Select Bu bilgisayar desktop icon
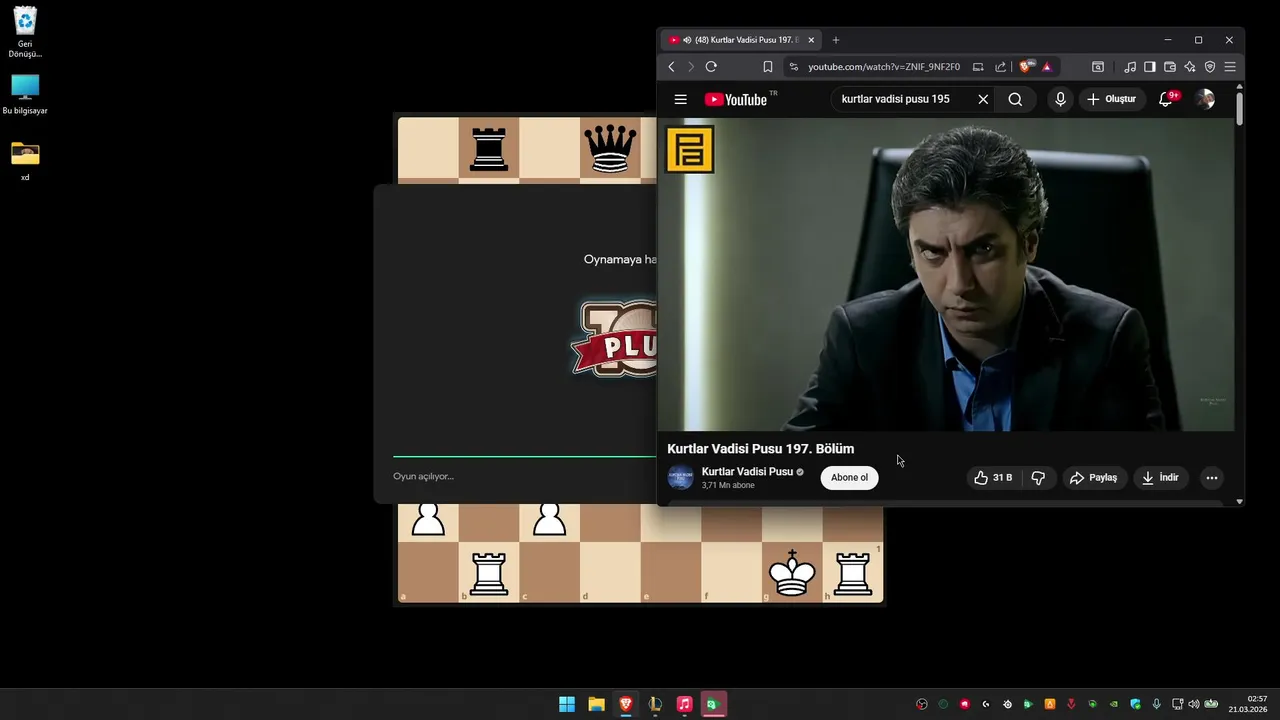The image size is (1280, 720). point(25,95)
